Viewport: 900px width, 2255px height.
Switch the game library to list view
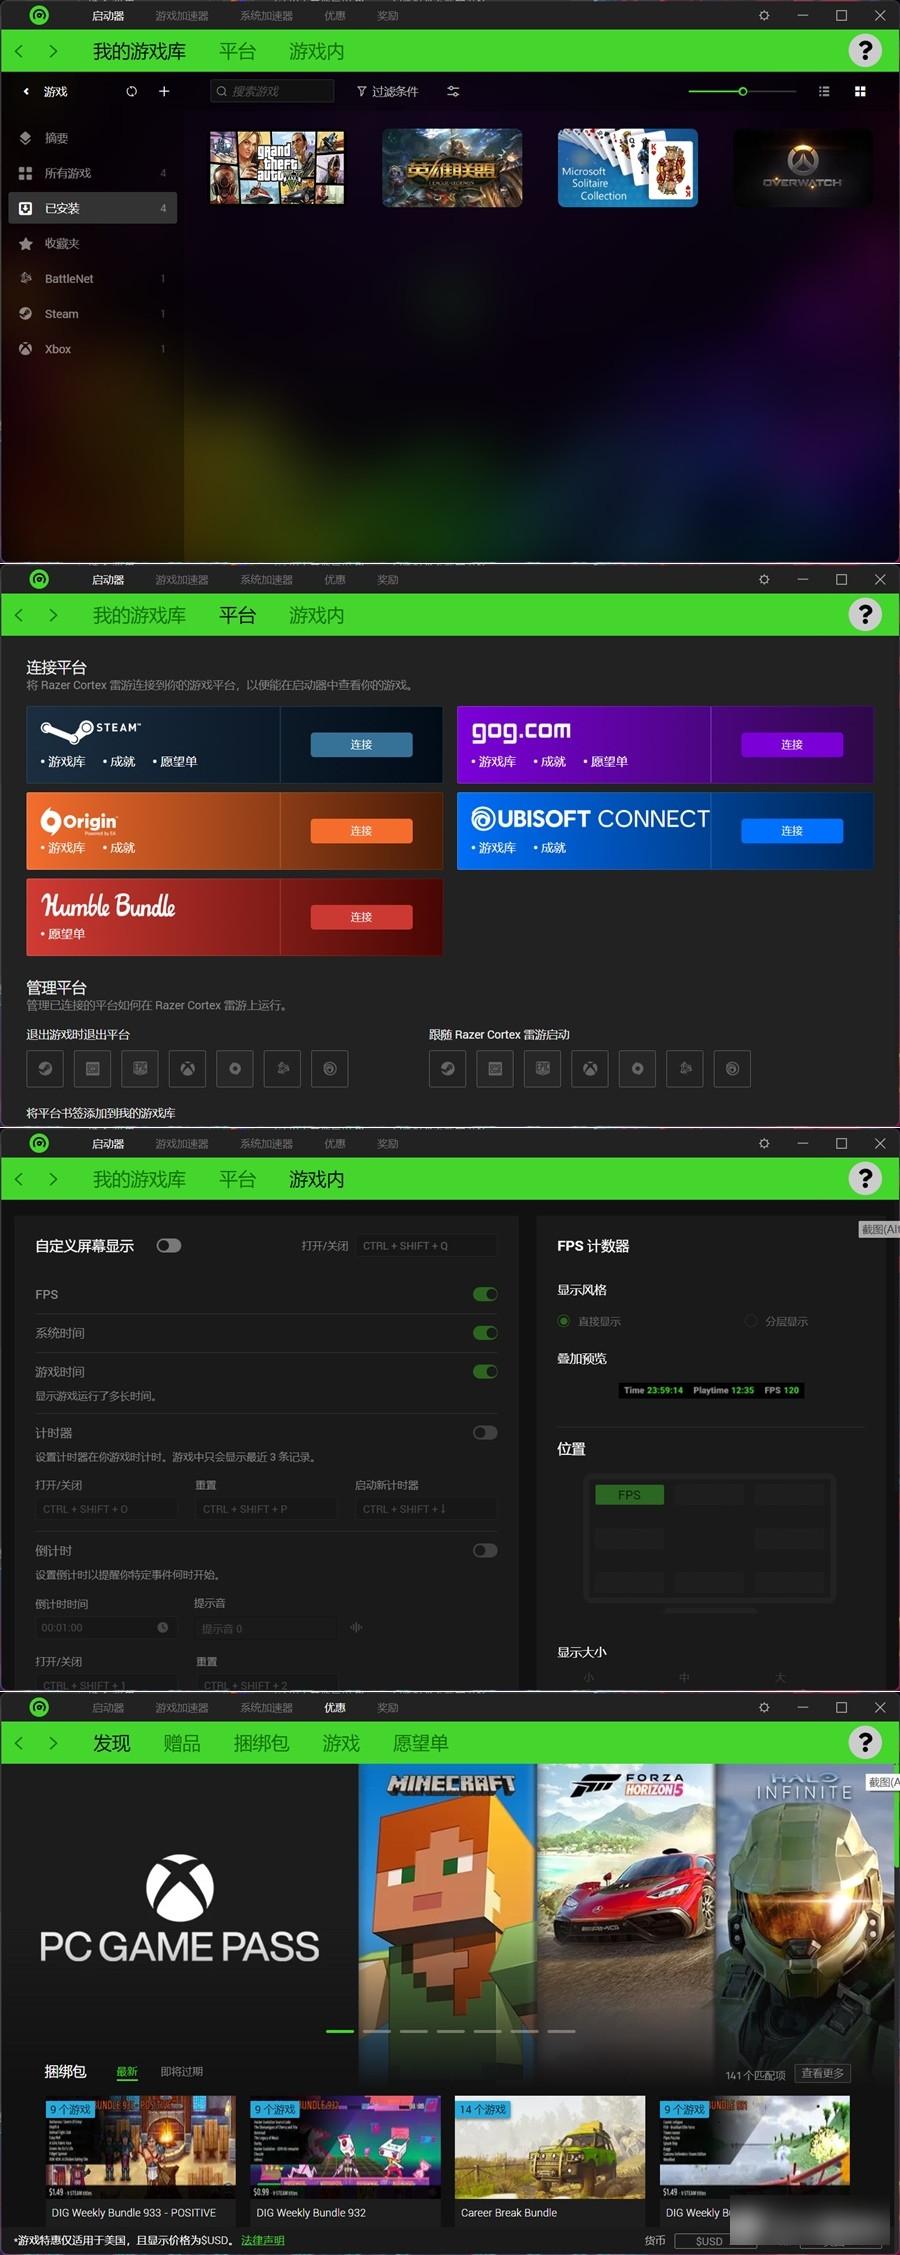(824, 91)
